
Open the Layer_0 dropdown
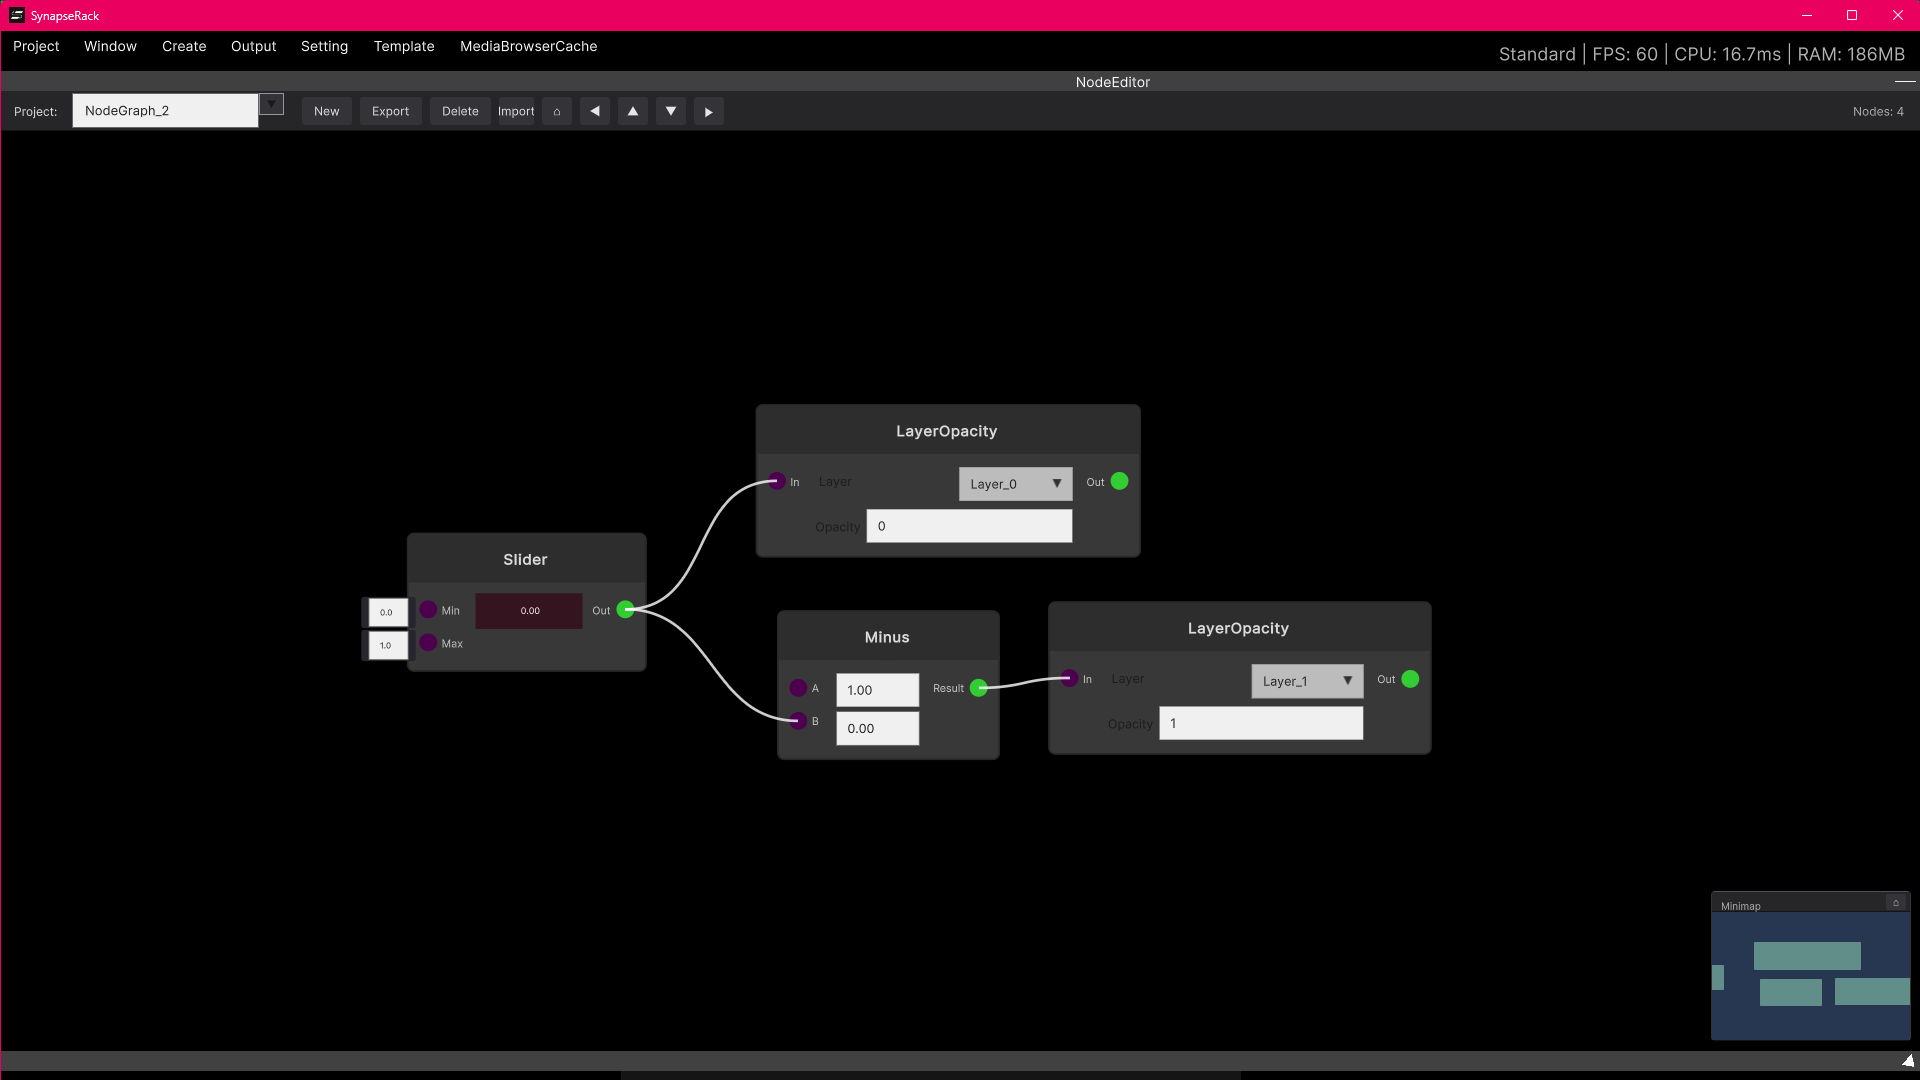[1015, 484]
